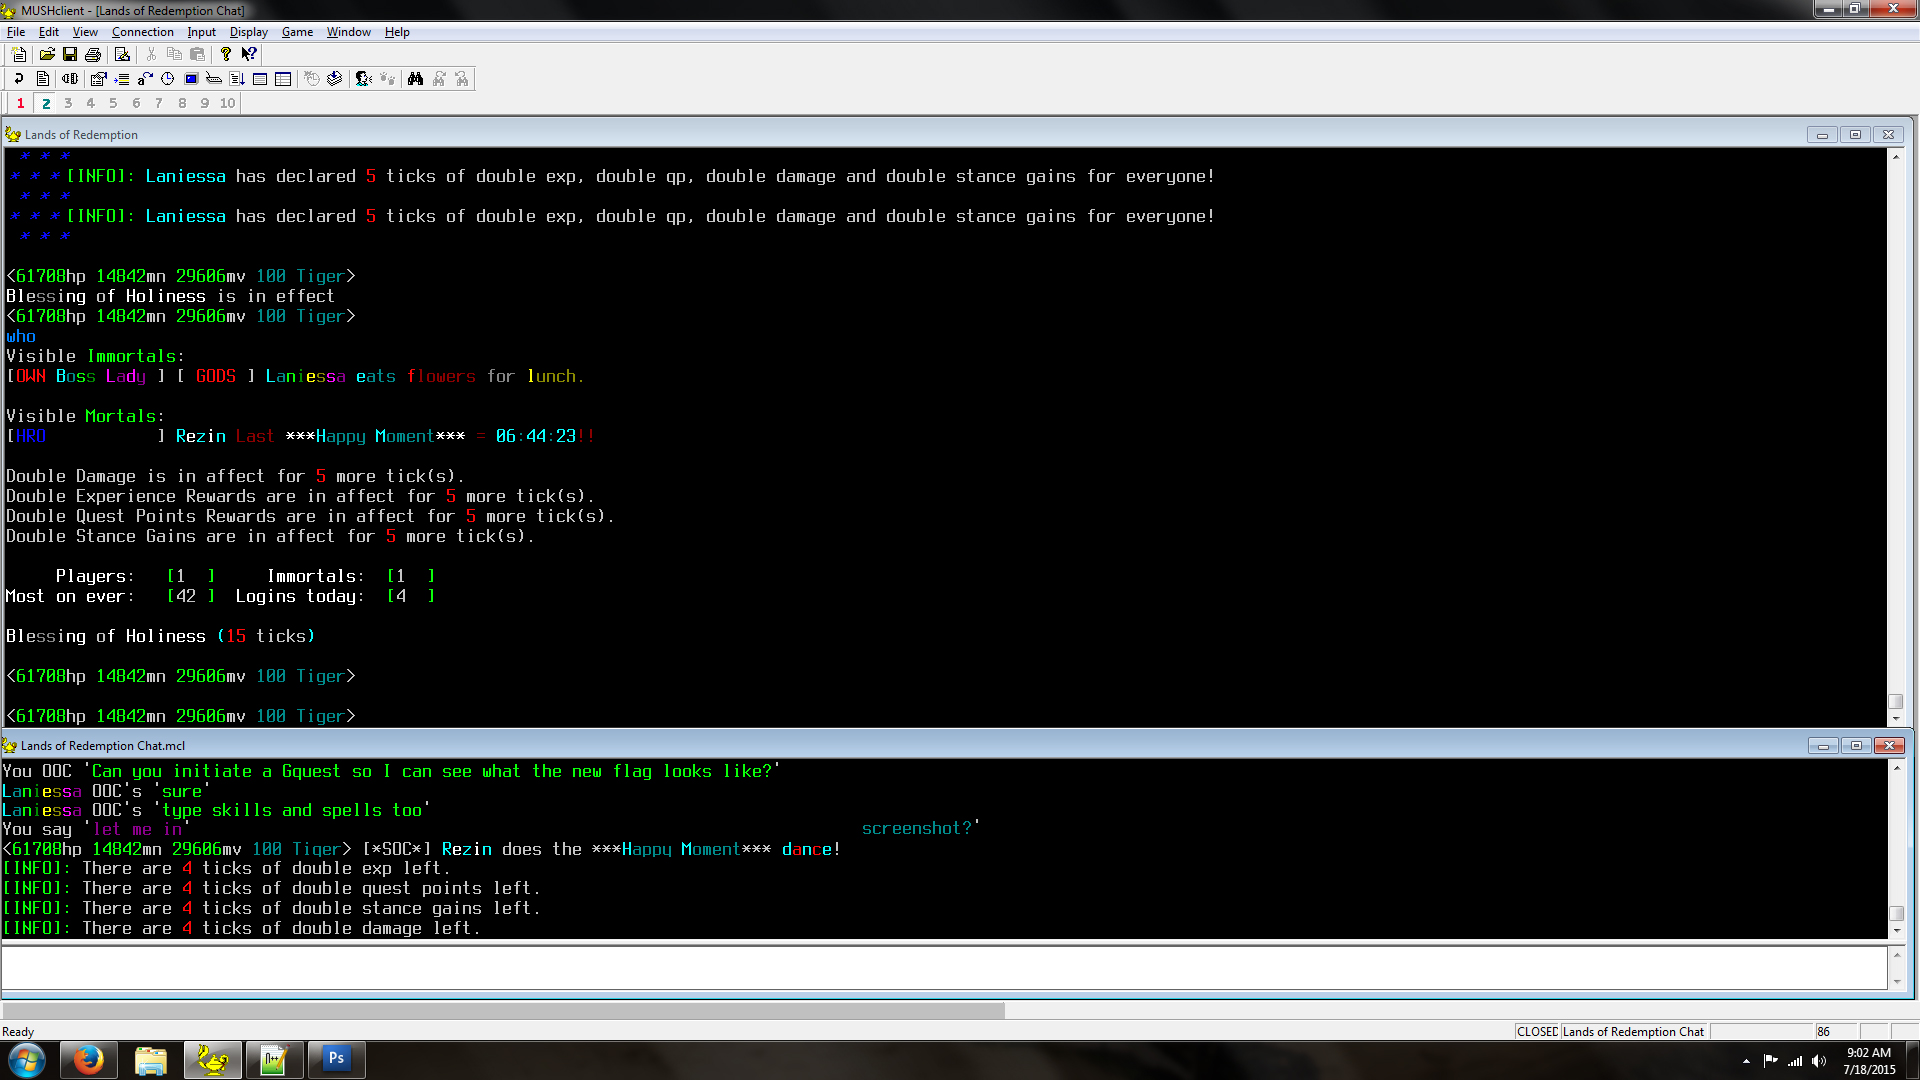Viewport: 1920px width, 1080px height.
Task: Activate the context help arrow icon
Action: pos(249,54)
